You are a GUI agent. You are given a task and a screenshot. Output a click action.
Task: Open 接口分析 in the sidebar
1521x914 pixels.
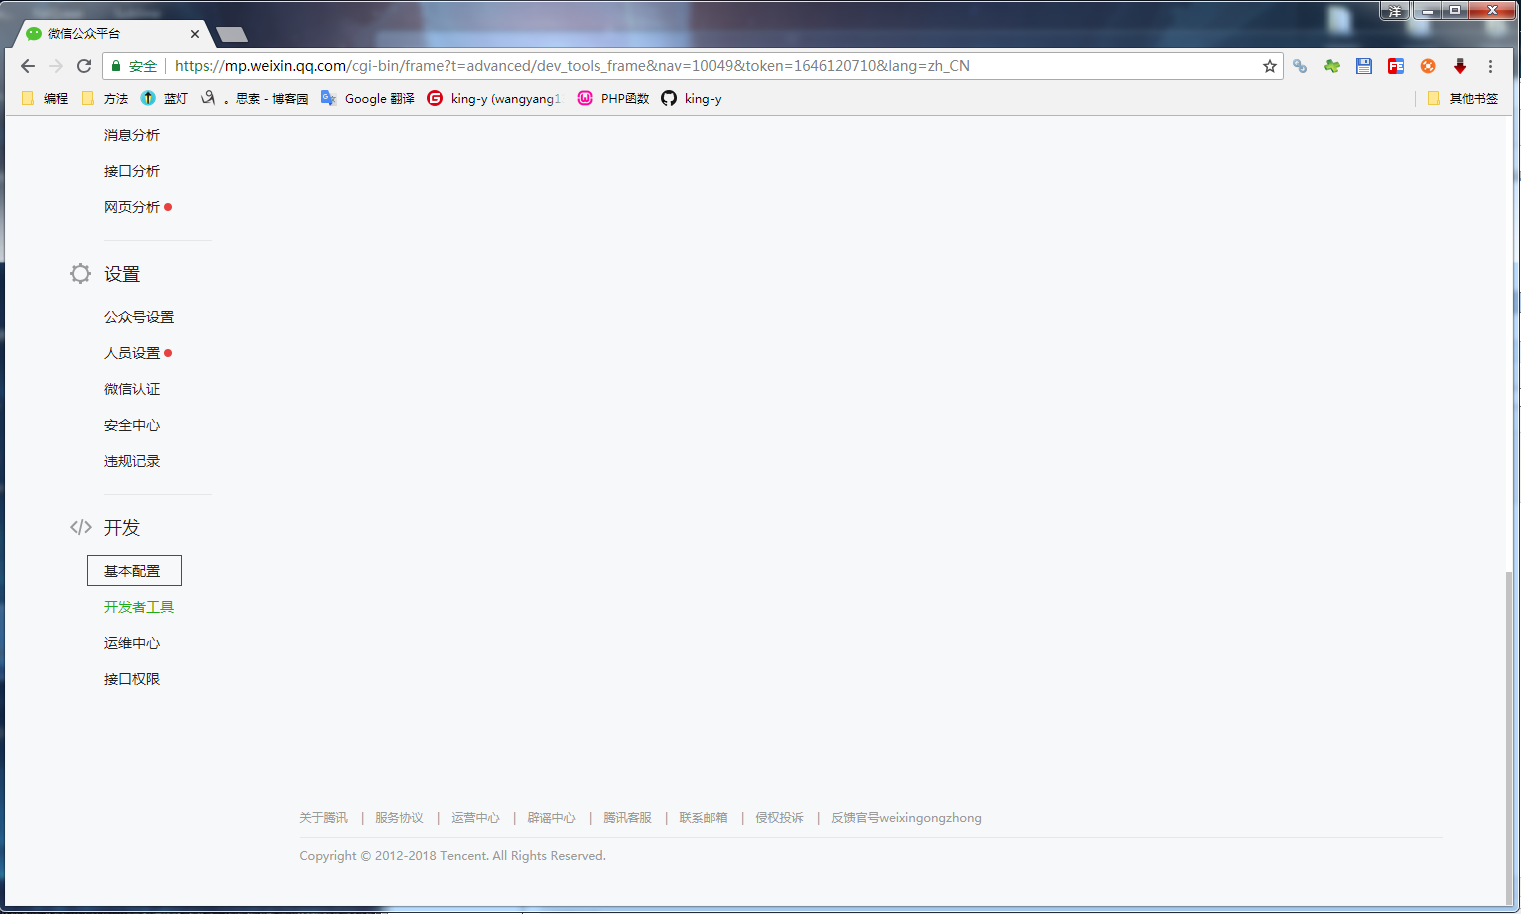132,171
